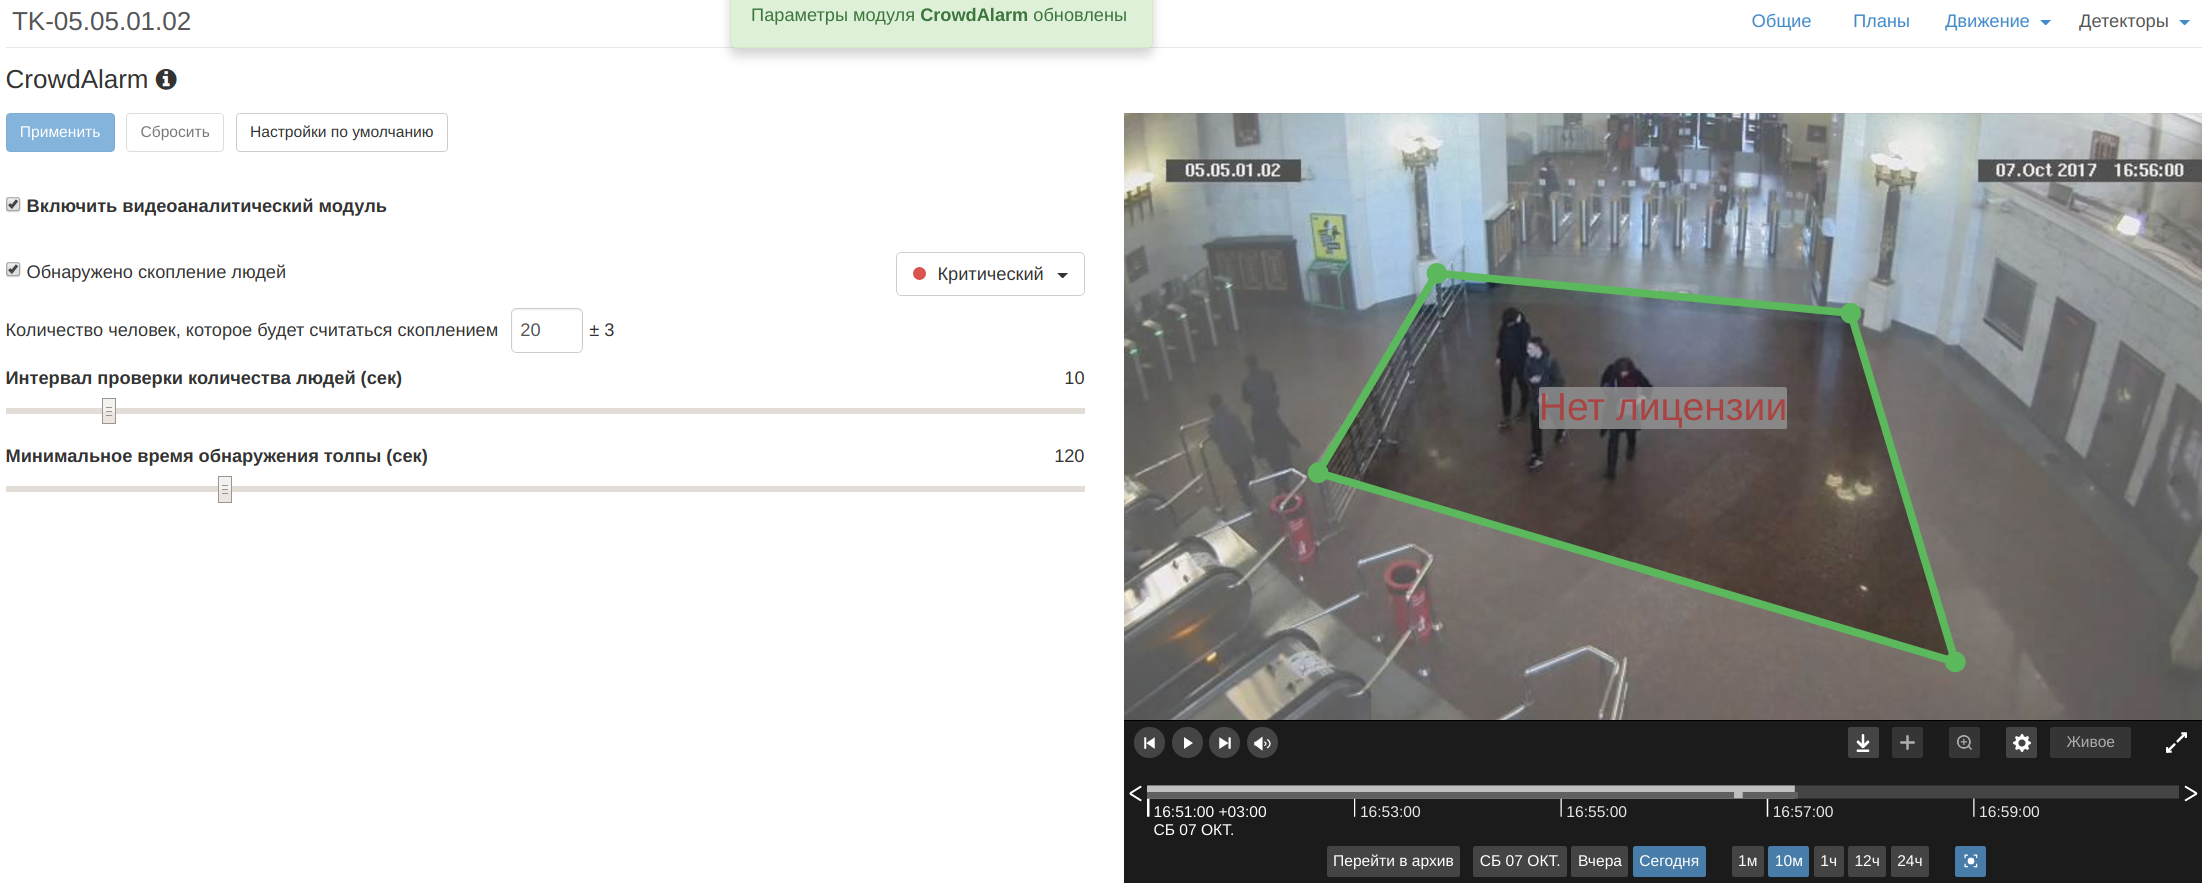Click the TK-05.05.01.02 camera title
The width and height of the screenshot is (2202, 884).
[x=101, y=21]
